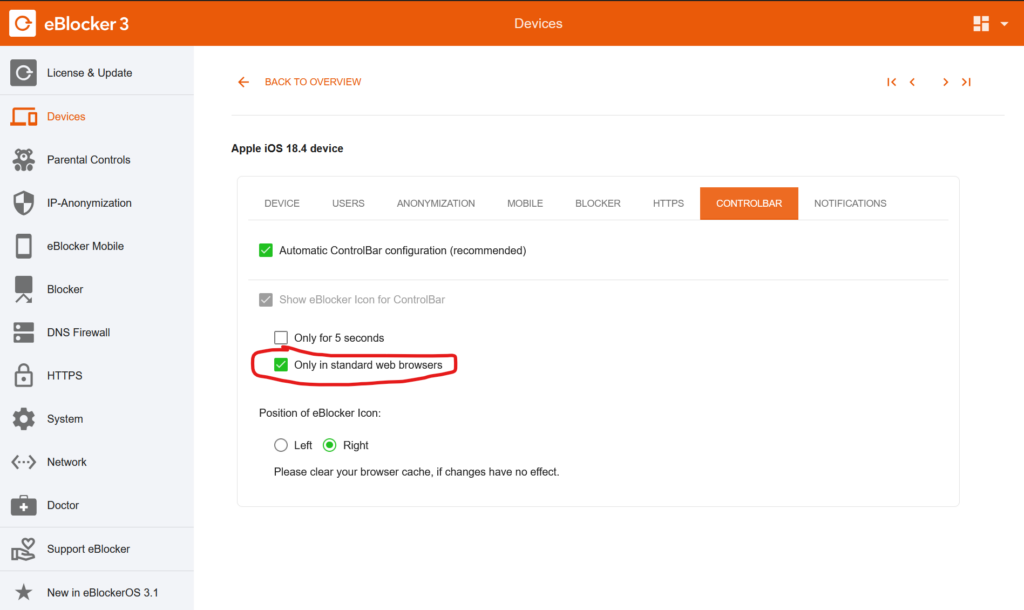Click the clear browser cache hint text

417,472
